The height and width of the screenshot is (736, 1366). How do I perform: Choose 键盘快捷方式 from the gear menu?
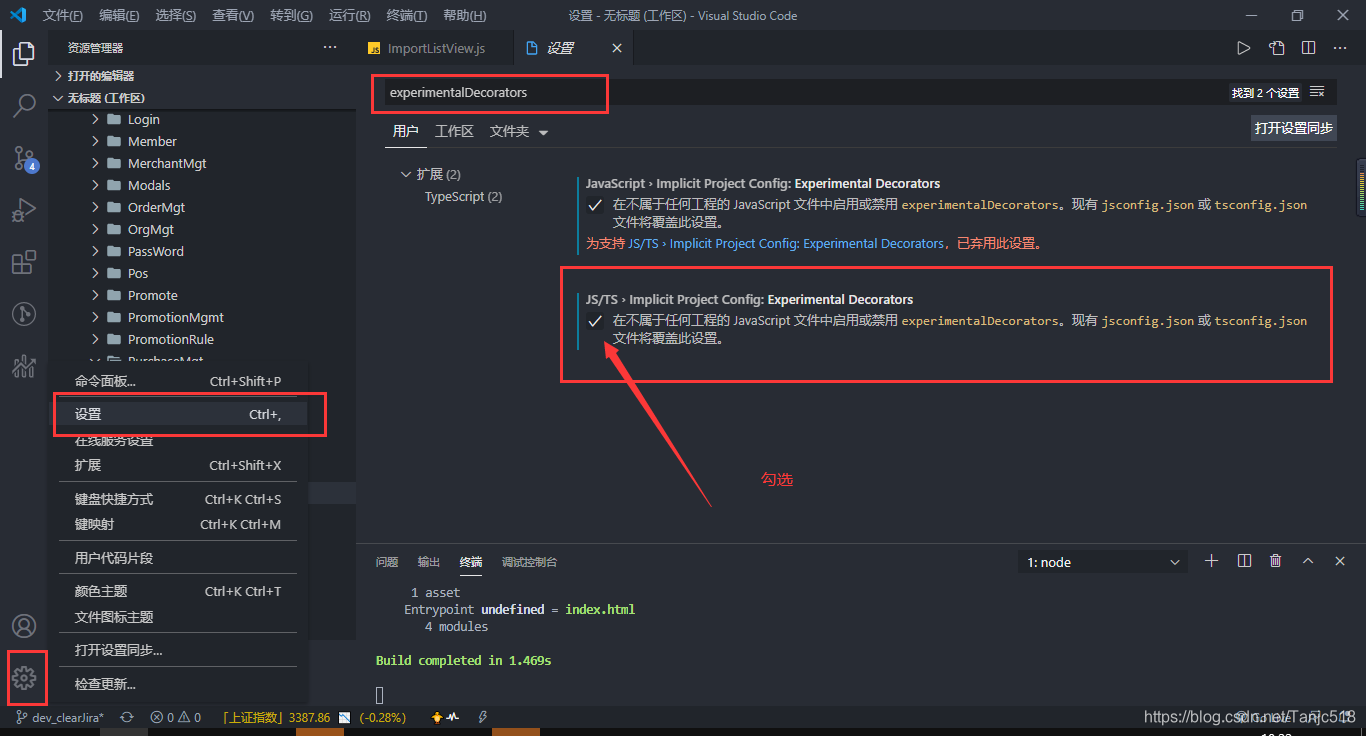tap(178, 499)
